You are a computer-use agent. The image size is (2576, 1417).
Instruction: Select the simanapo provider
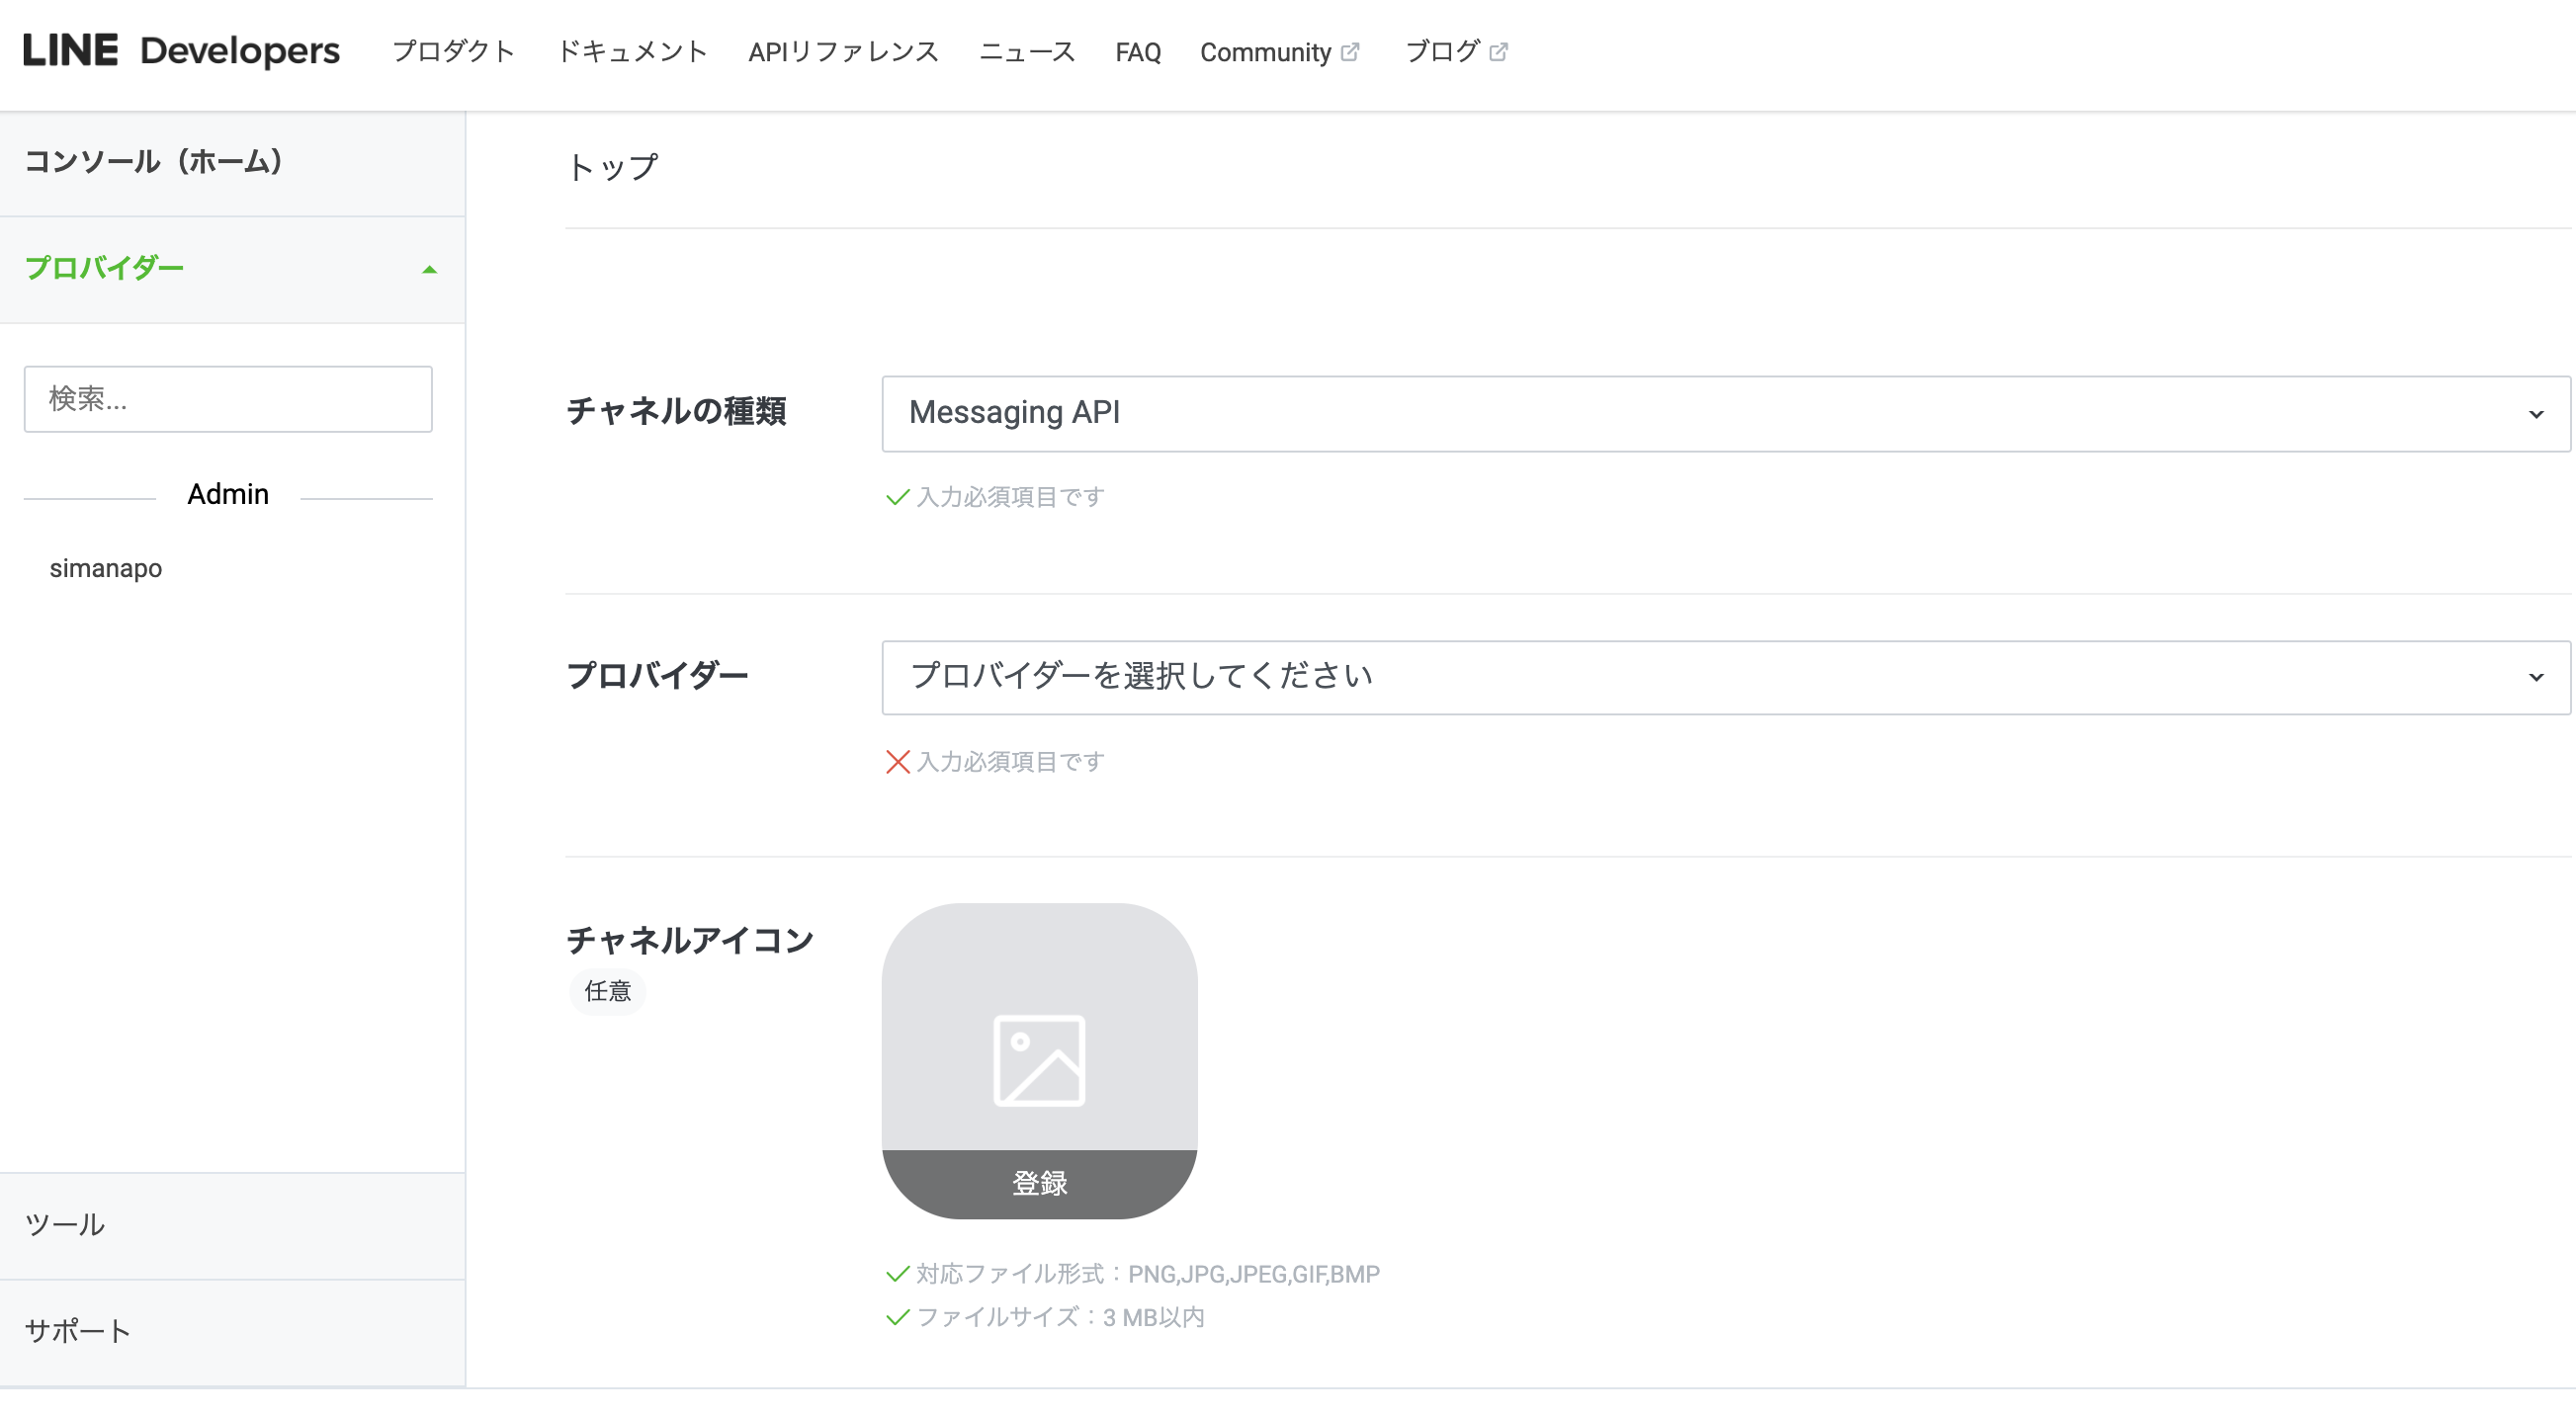106,568
